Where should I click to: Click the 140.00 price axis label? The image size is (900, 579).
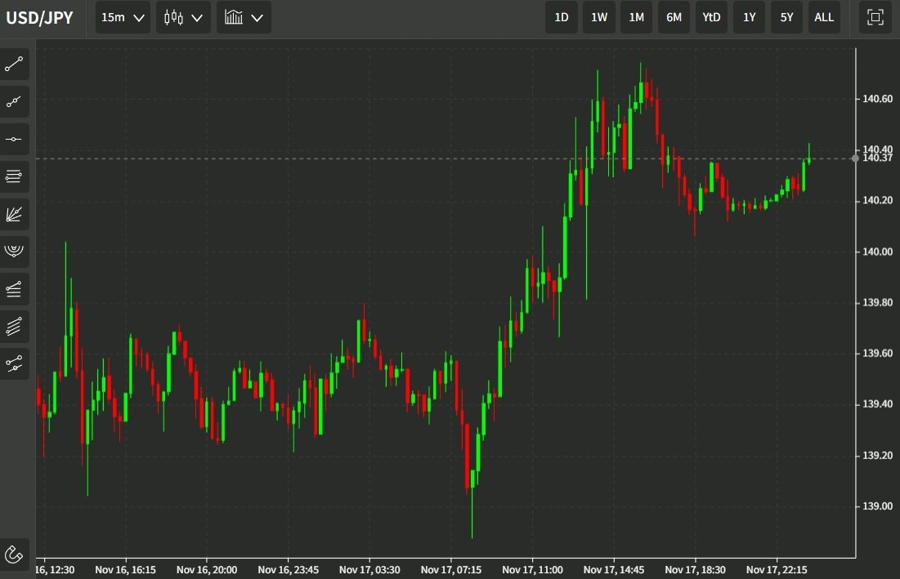(x=877, y=251)
